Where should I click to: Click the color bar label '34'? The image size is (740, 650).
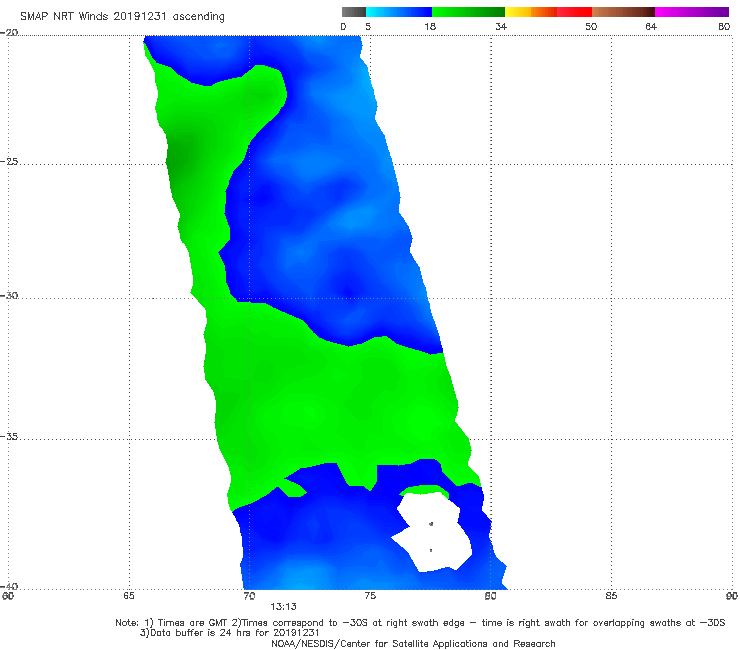click(x=501, y=27)
